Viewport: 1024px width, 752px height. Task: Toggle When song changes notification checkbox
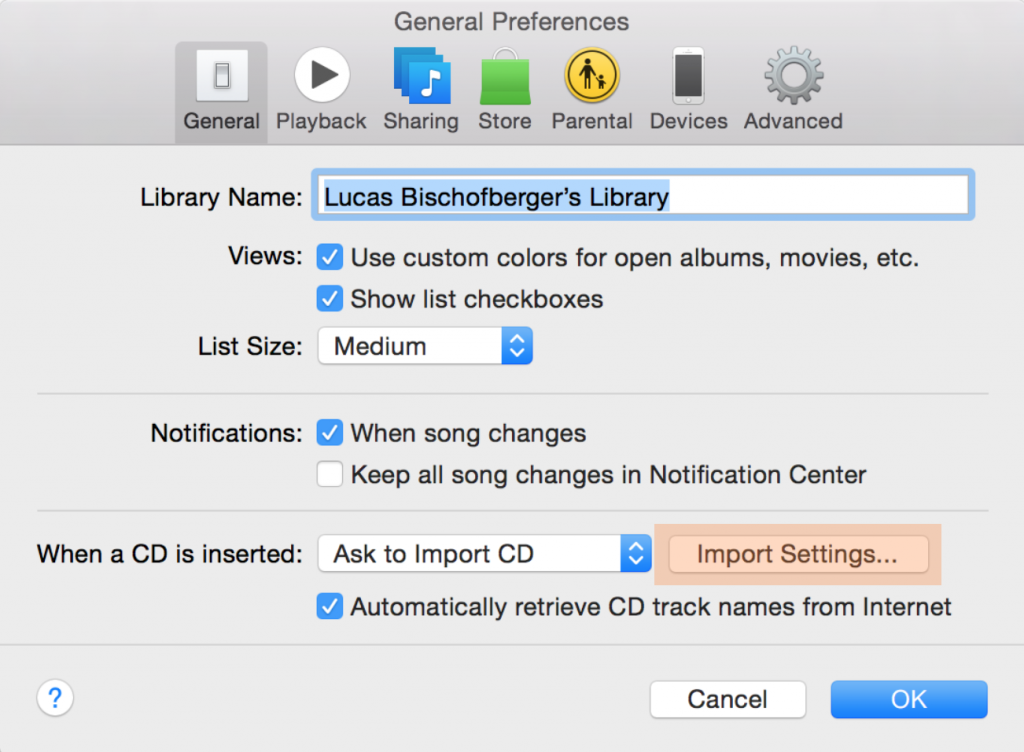tap(330, 434)
